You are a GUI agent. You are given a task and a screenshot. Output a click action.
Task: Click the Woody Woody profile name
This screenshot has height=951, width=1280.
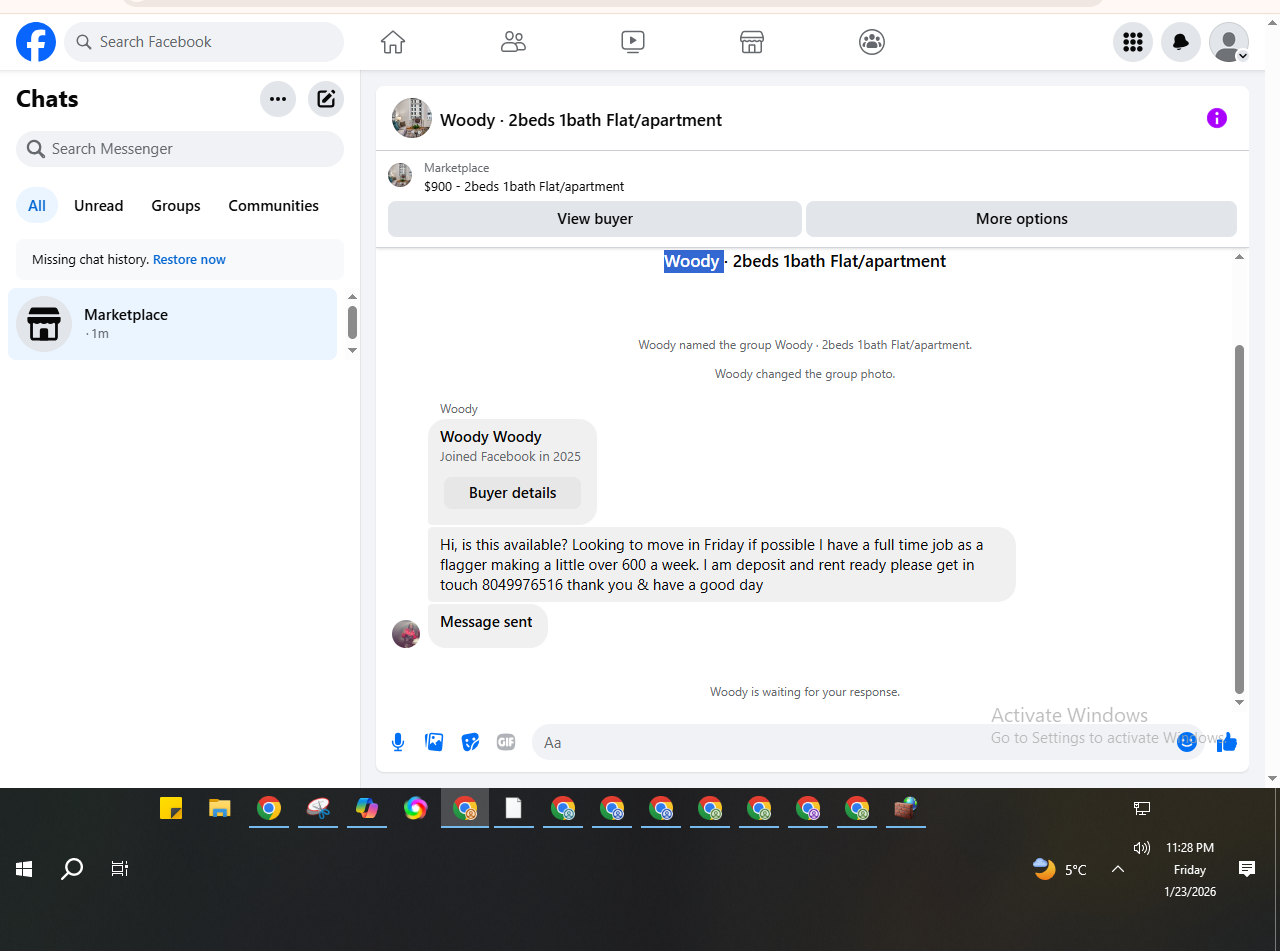(491, 437)
